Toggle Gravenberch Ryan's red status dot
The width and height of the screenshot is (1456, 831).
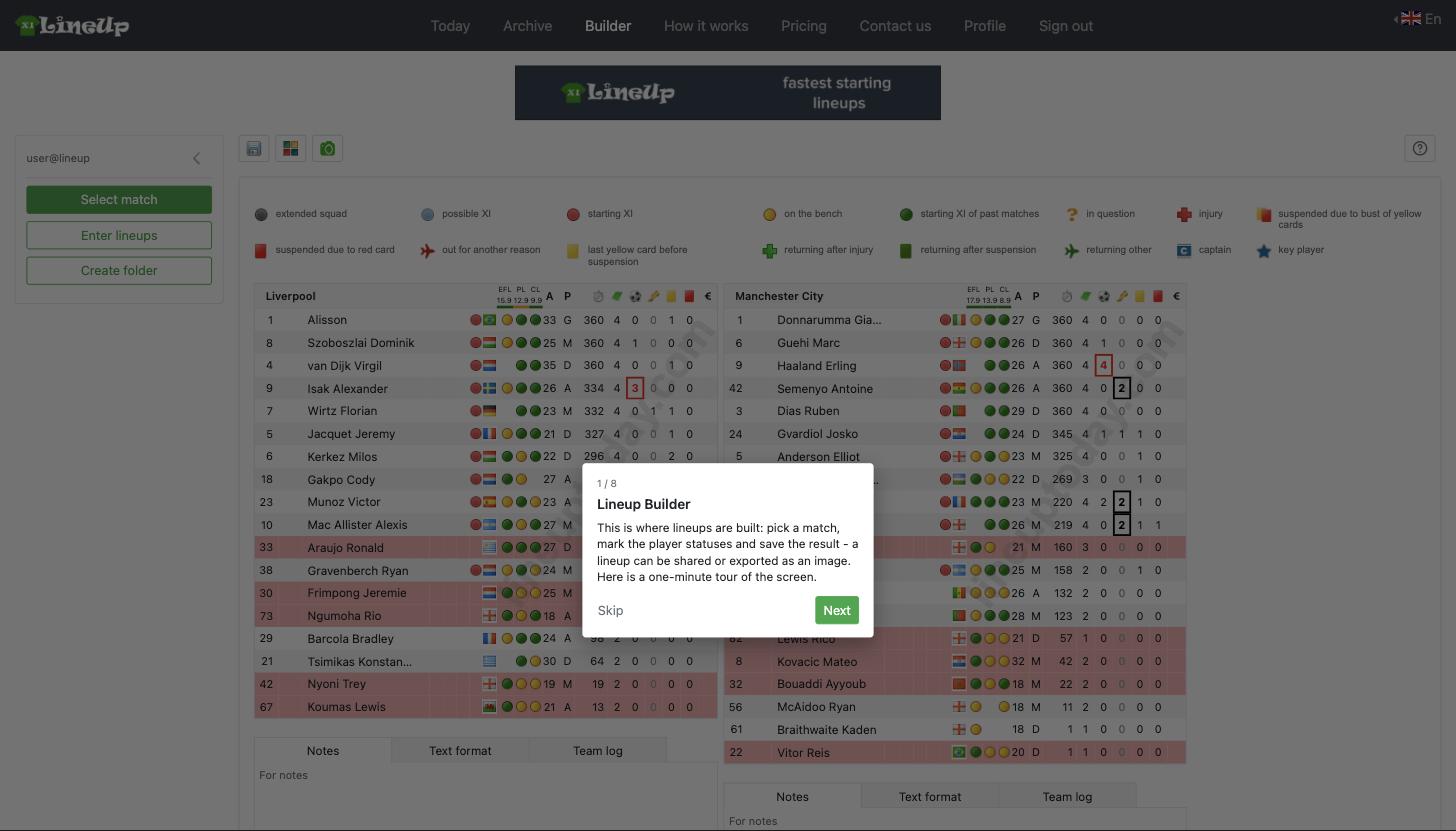(x=476, y=571)
